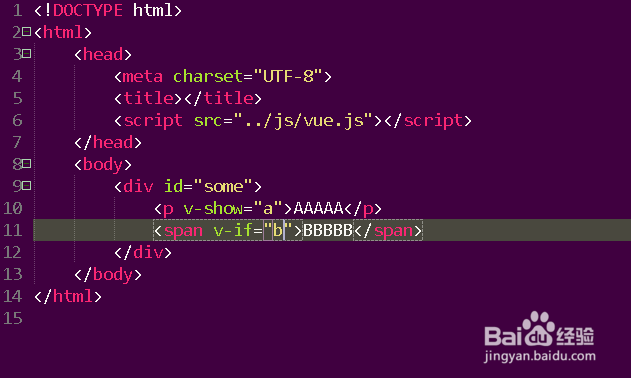Click the DOCTYPE keyword on line one
Image resolution: width=631 pixels, height=378 pixels.
tap(88, 10)
